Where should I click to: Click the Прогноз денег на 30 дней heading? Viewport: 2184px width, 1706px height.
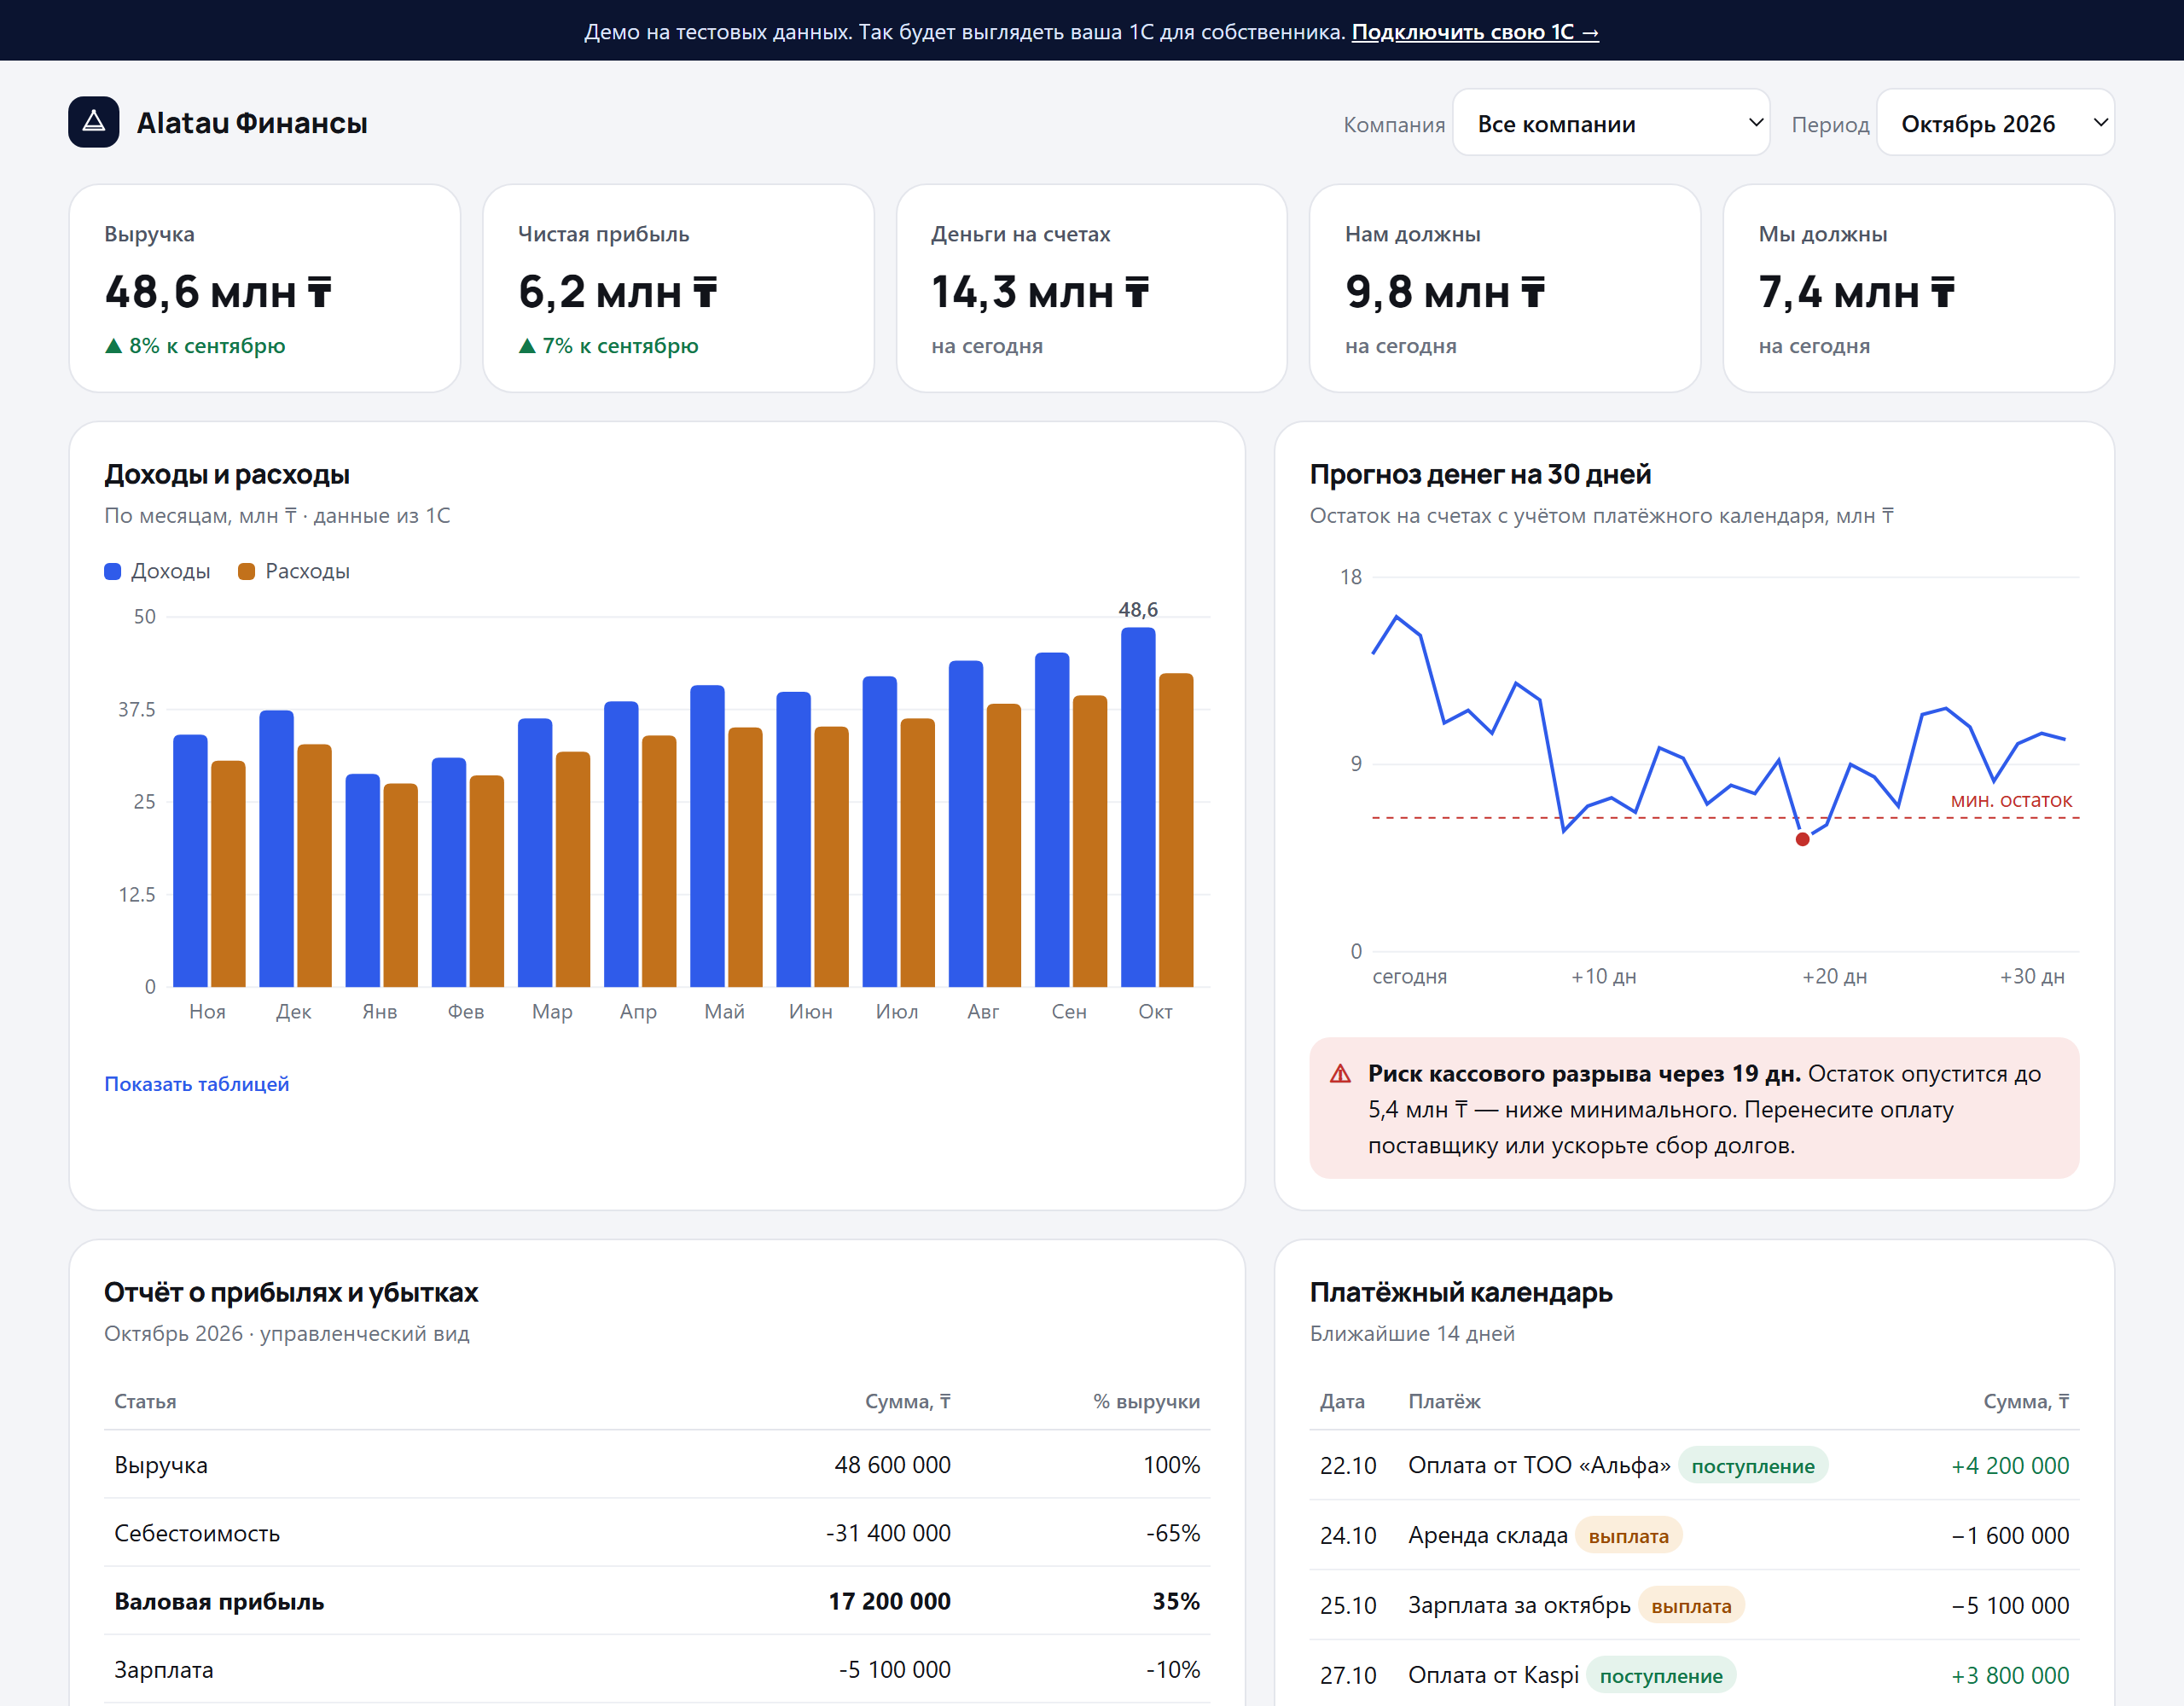(1480, 474)
